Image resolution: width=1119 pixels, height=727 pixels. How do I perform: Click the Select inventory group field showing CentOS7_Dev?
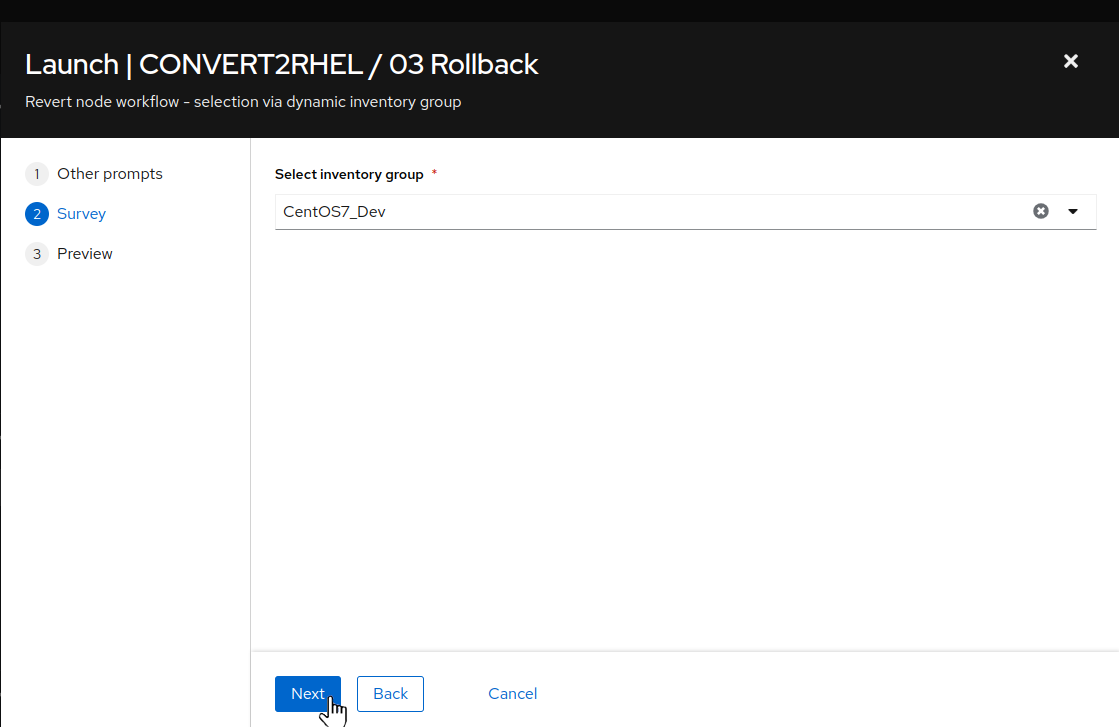[685, 212]
